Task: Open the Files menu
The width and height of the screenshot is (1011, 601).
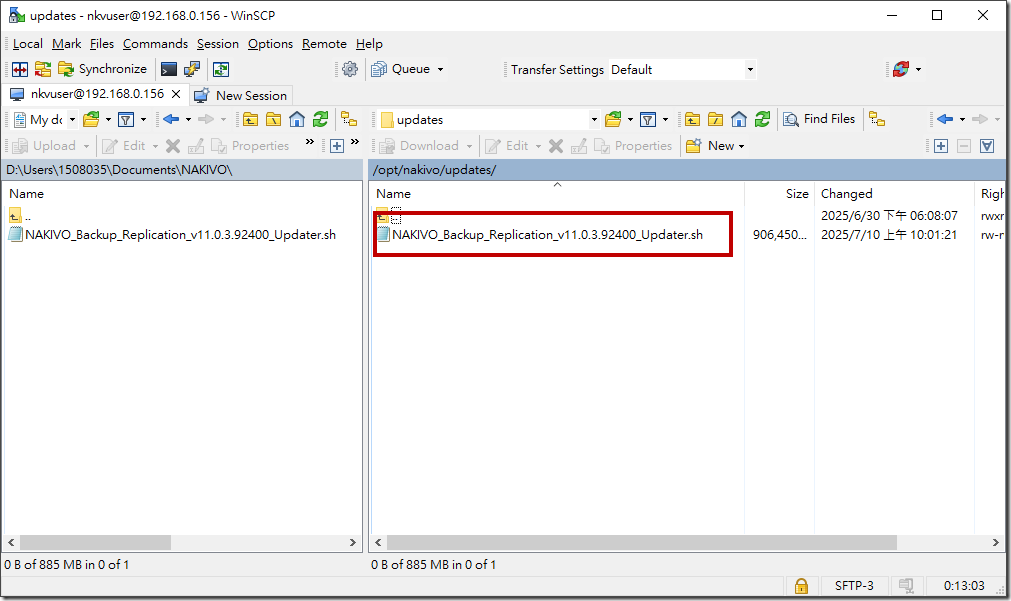Action: tap(102, 44)
